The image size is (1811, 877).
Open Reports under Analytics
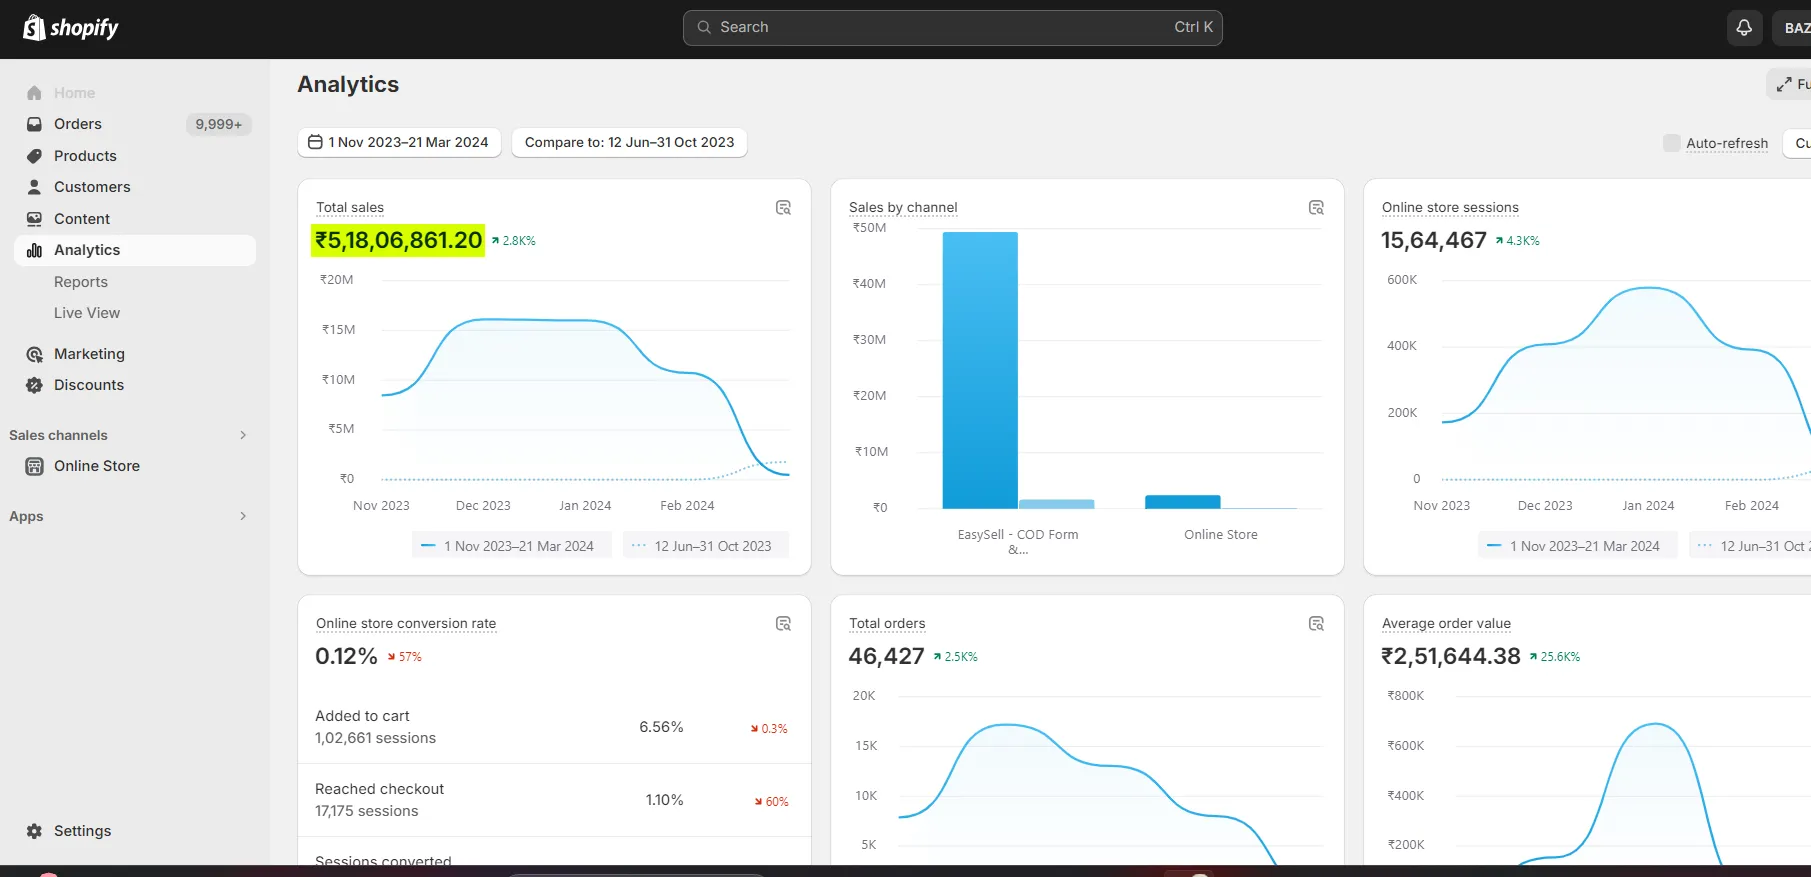(81, 282)
